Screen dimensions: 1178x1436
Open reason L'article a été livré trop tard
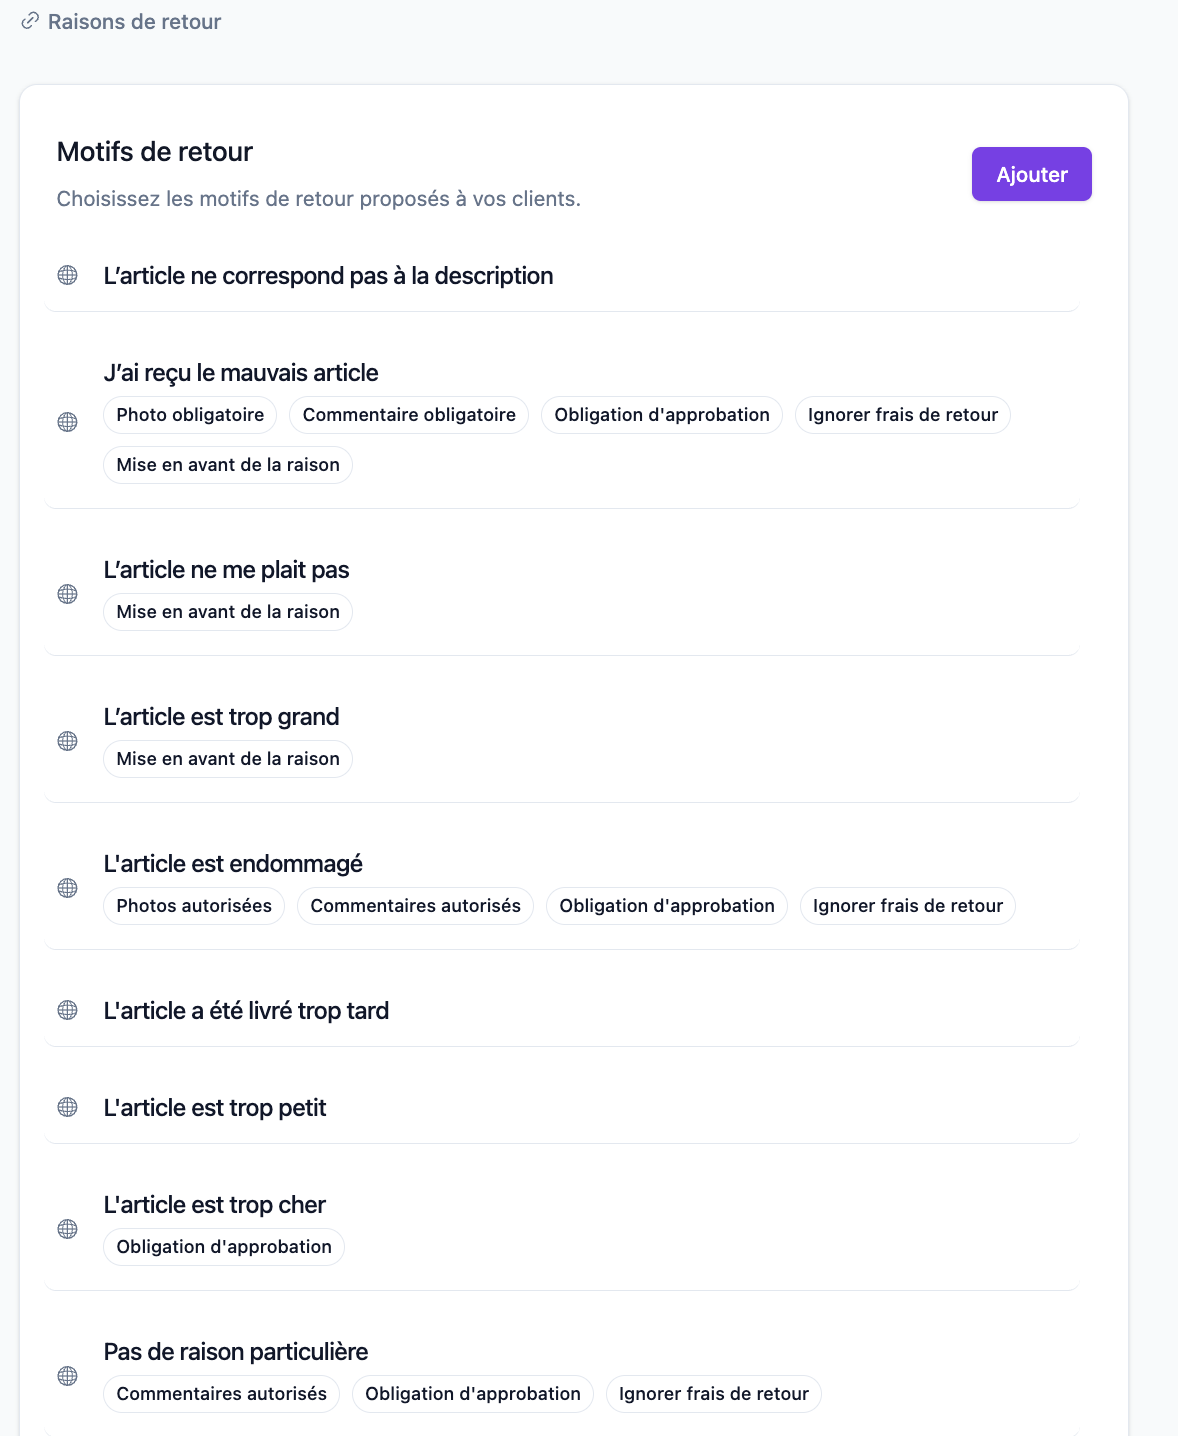[x=246, y=1011]
